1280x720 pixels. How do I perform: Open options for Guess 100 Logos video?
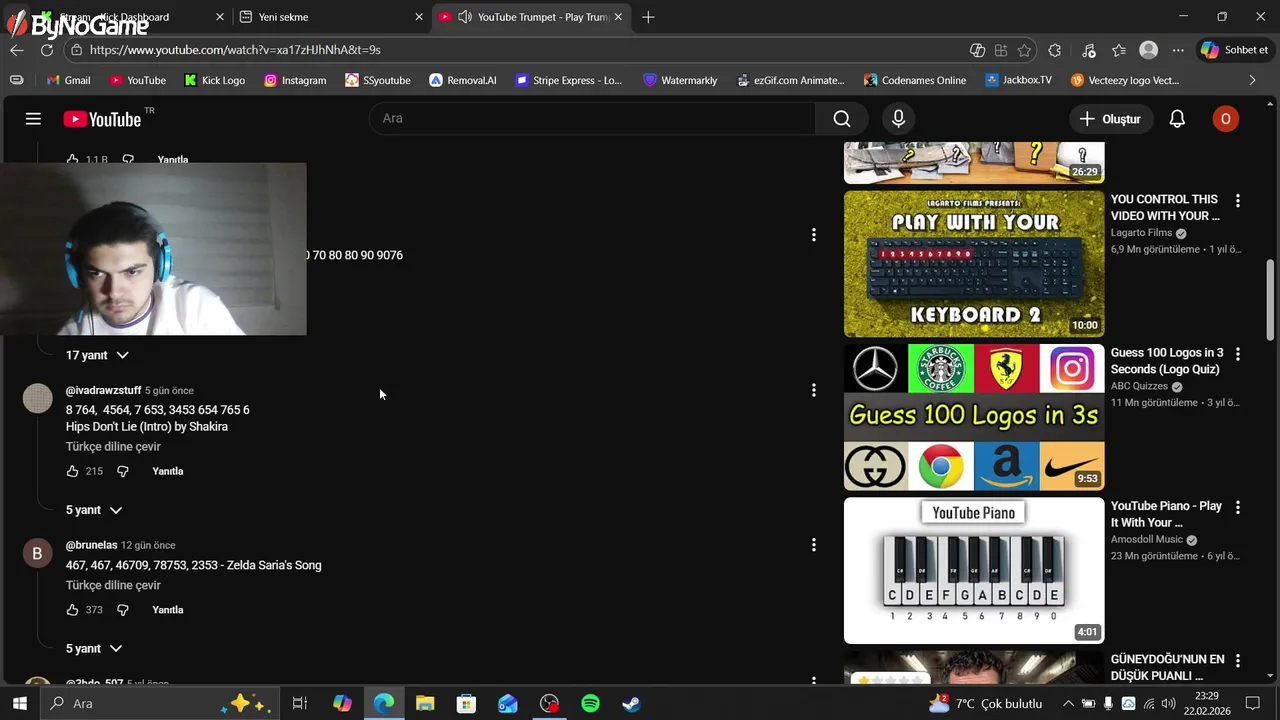pos(1237,354)
